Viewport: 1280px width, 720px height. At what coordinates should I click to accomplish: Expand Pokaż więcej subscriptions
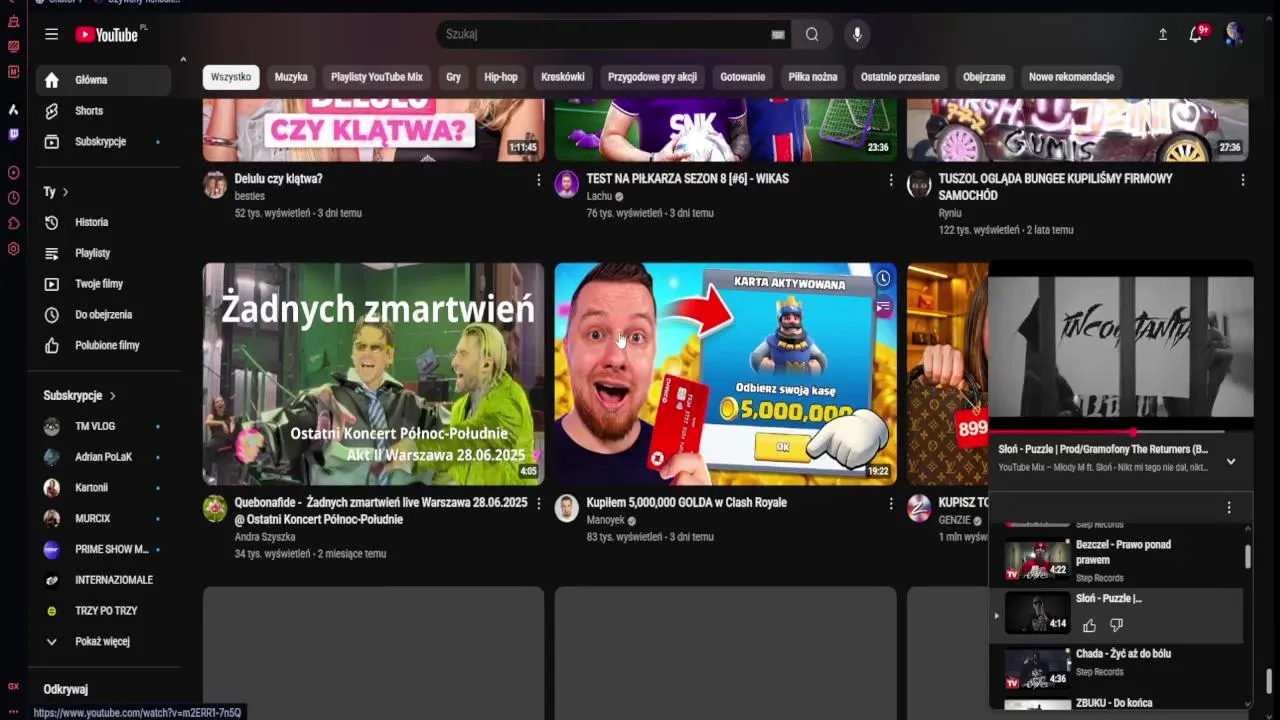click(104, 641)
